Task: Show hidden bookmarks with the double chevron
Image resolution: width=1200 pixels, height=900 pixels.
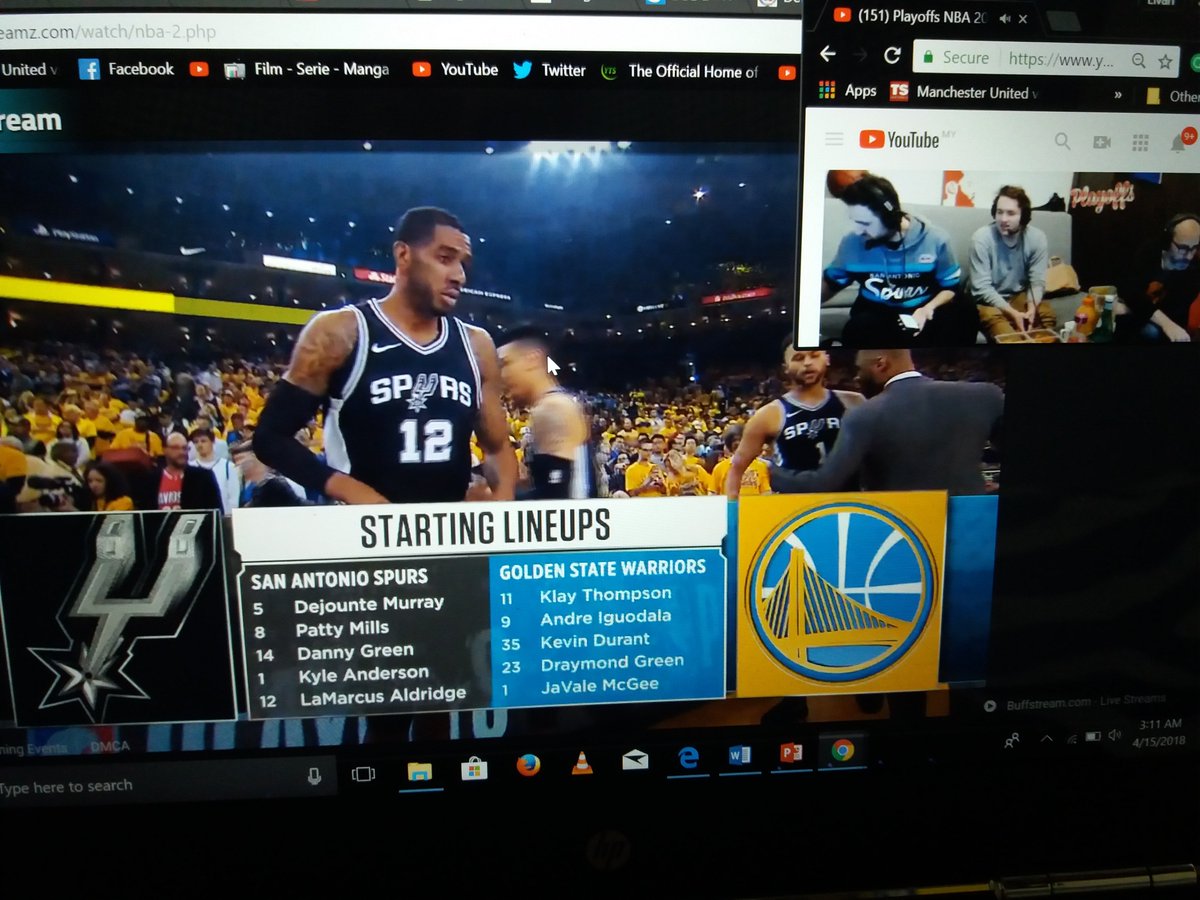Action: click(x=1118, y=95)
